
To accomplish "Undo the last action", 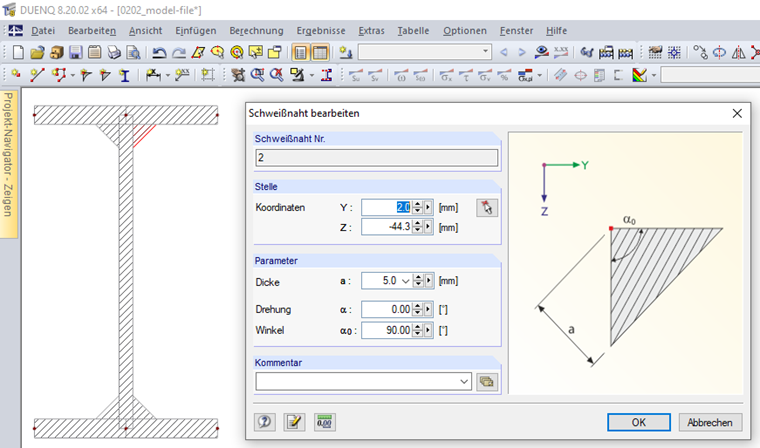I will [159, 52].
